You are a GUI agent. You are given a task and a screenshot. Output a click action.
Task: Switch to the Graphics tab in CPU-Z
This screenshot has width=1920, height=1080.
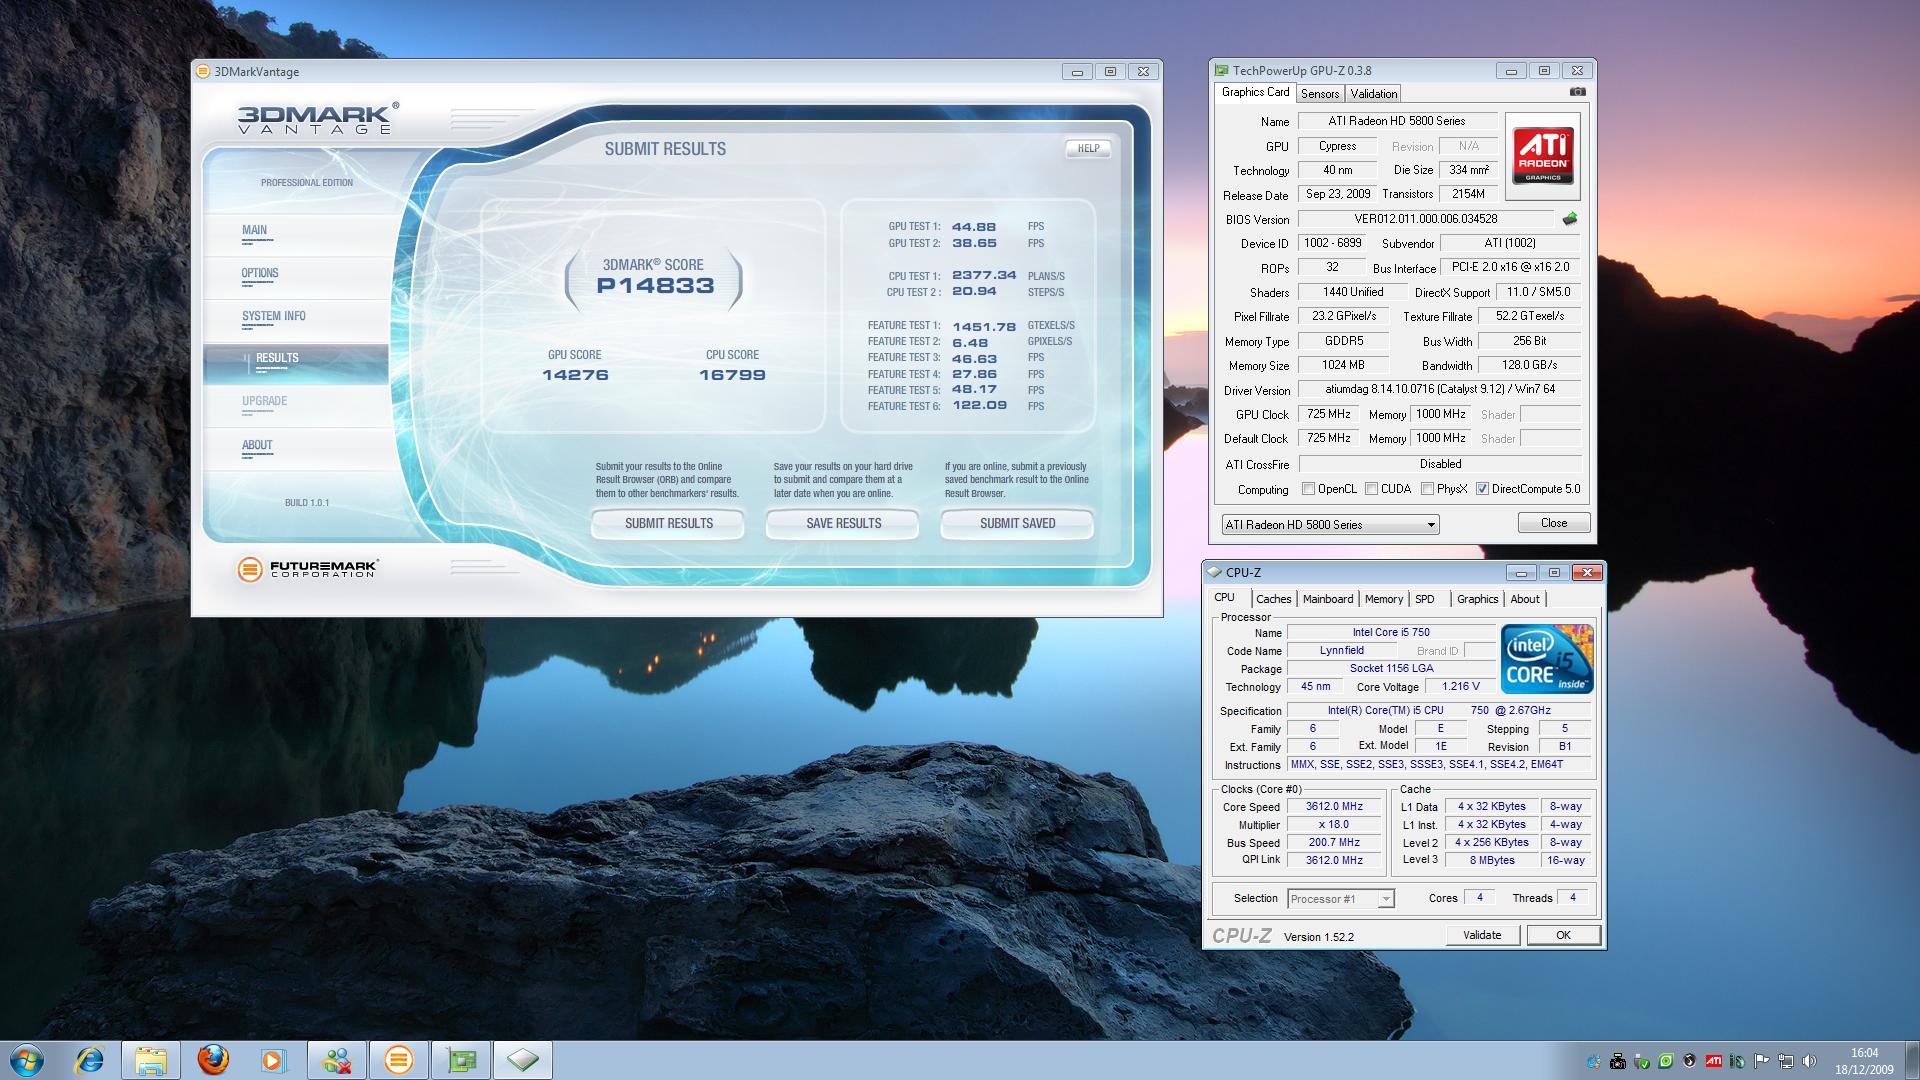1477,599
